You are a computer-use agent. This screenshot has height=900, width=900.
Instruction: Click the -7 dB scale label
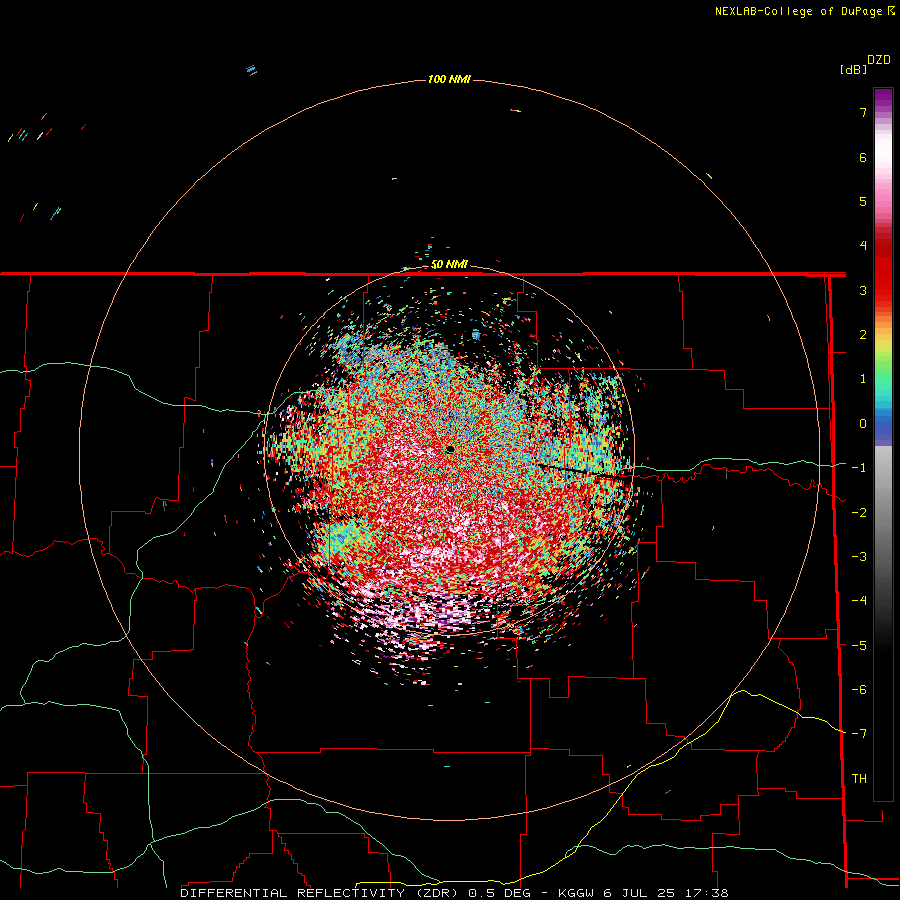click(859, 734)
